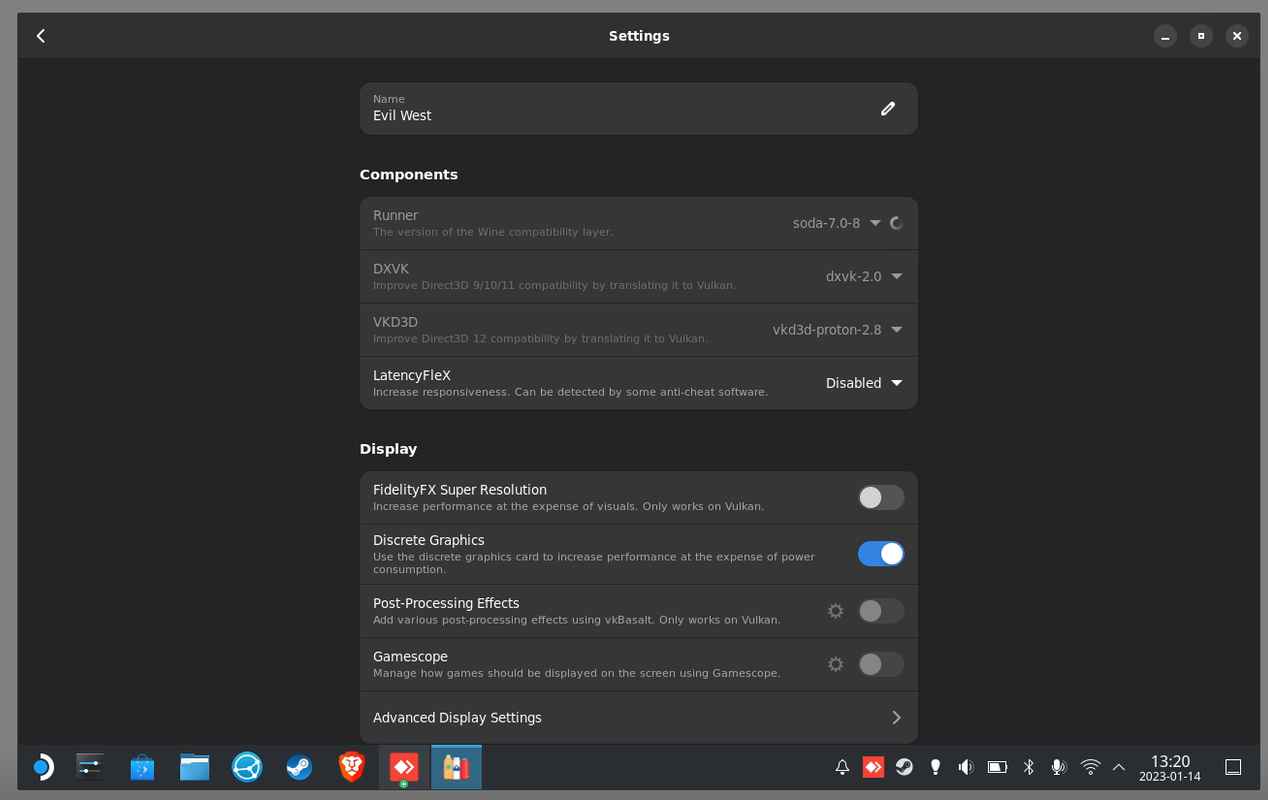Open the Runner soda-7.0-8 dropdown
This screenshot has height=800, width=1268.
pyautogui.click(x=837, y=223)
